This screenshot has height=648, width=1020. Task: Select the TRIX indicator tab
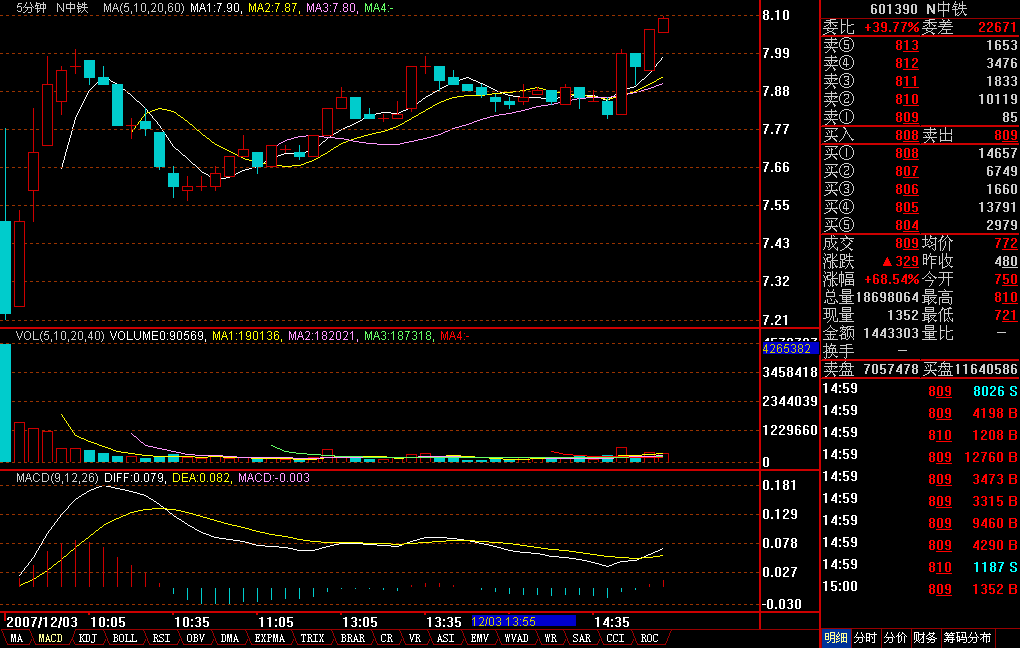pyautogui.click(x=312, y=638)
